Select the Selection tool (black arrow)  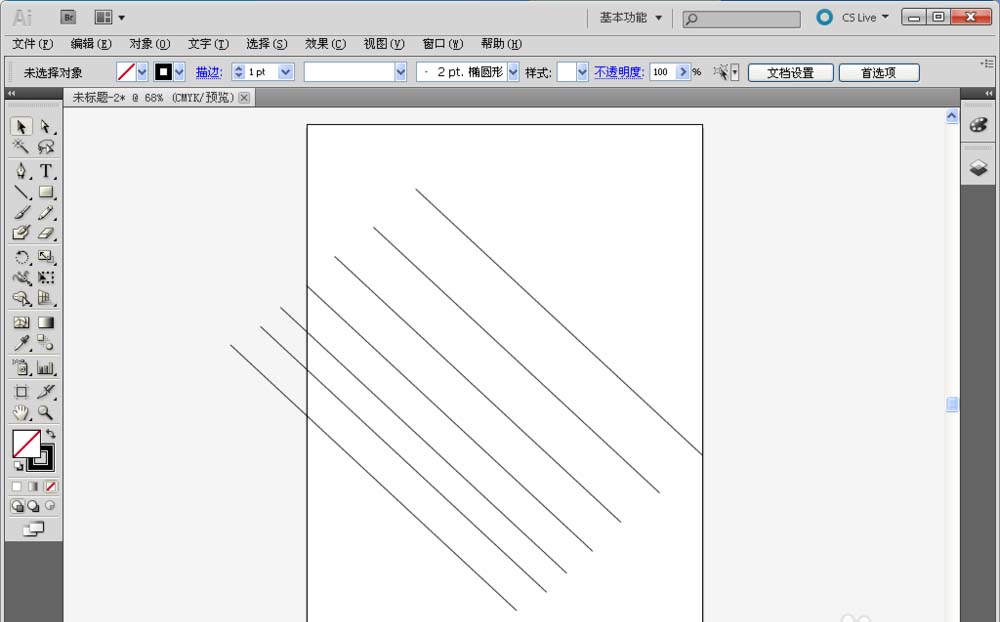coord(21,126)
